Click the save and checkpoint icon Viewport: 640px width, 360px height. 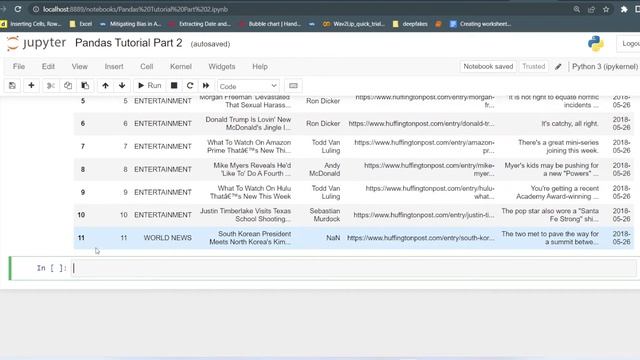point(12,86)
